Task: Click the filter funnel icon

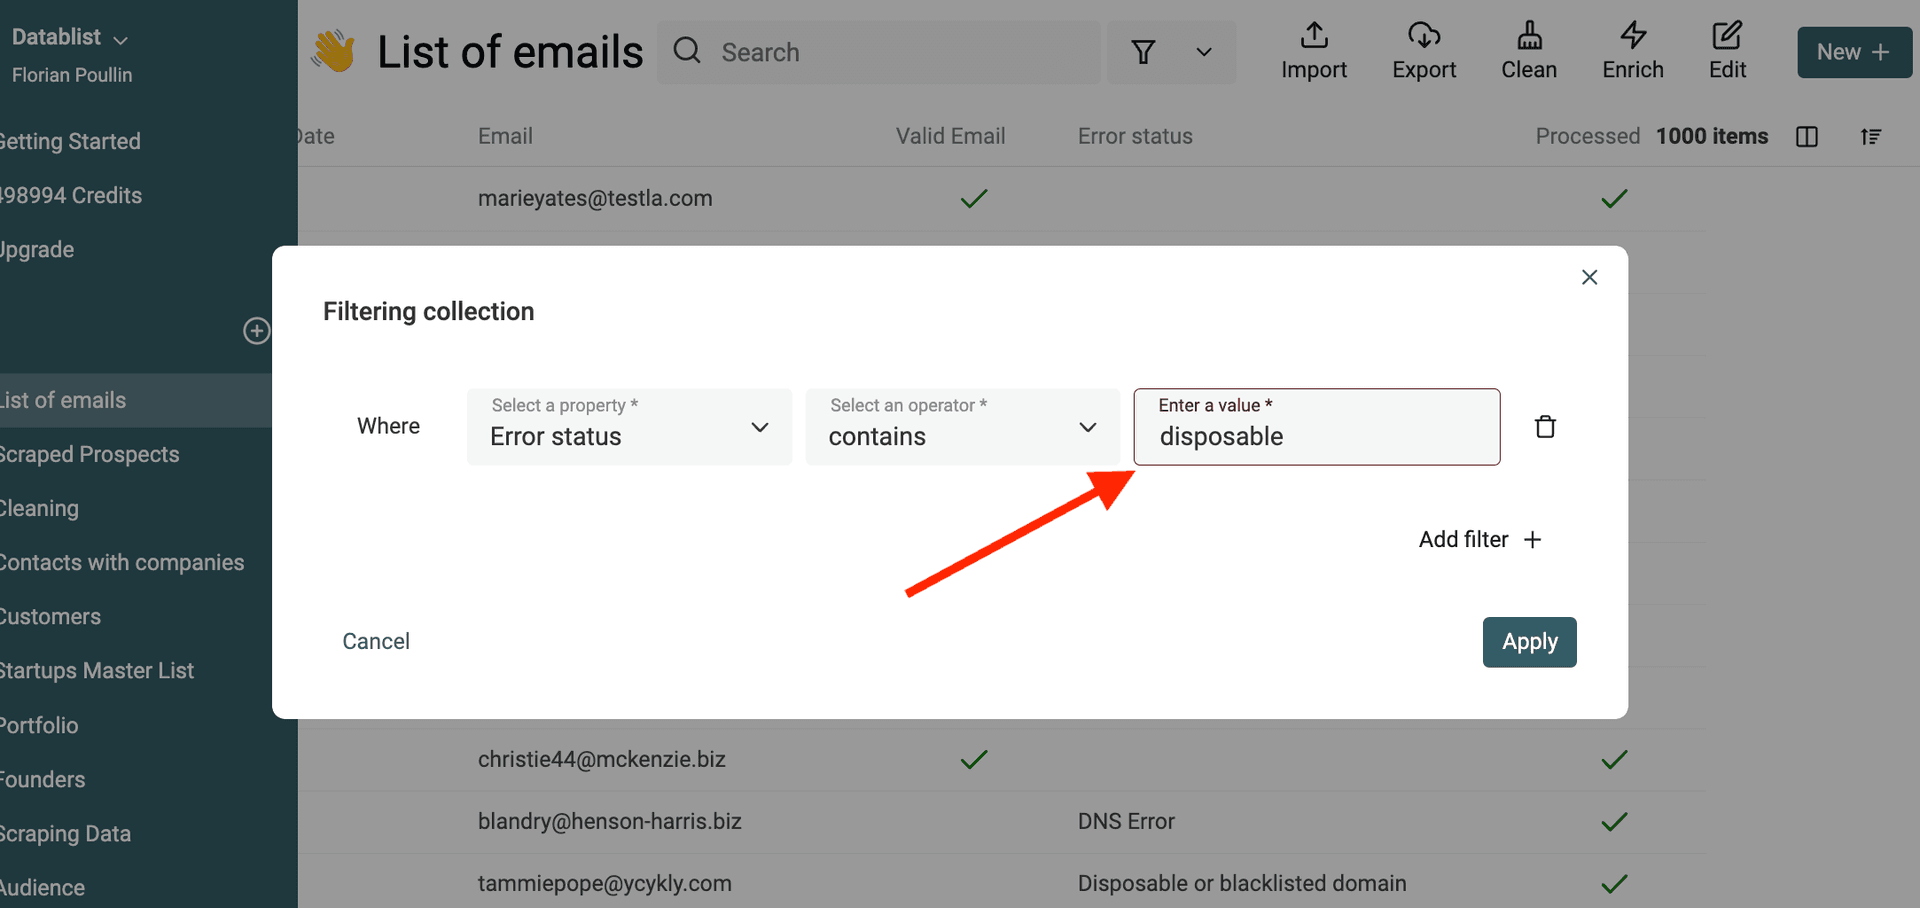Action: click(x=1144, y=52)
